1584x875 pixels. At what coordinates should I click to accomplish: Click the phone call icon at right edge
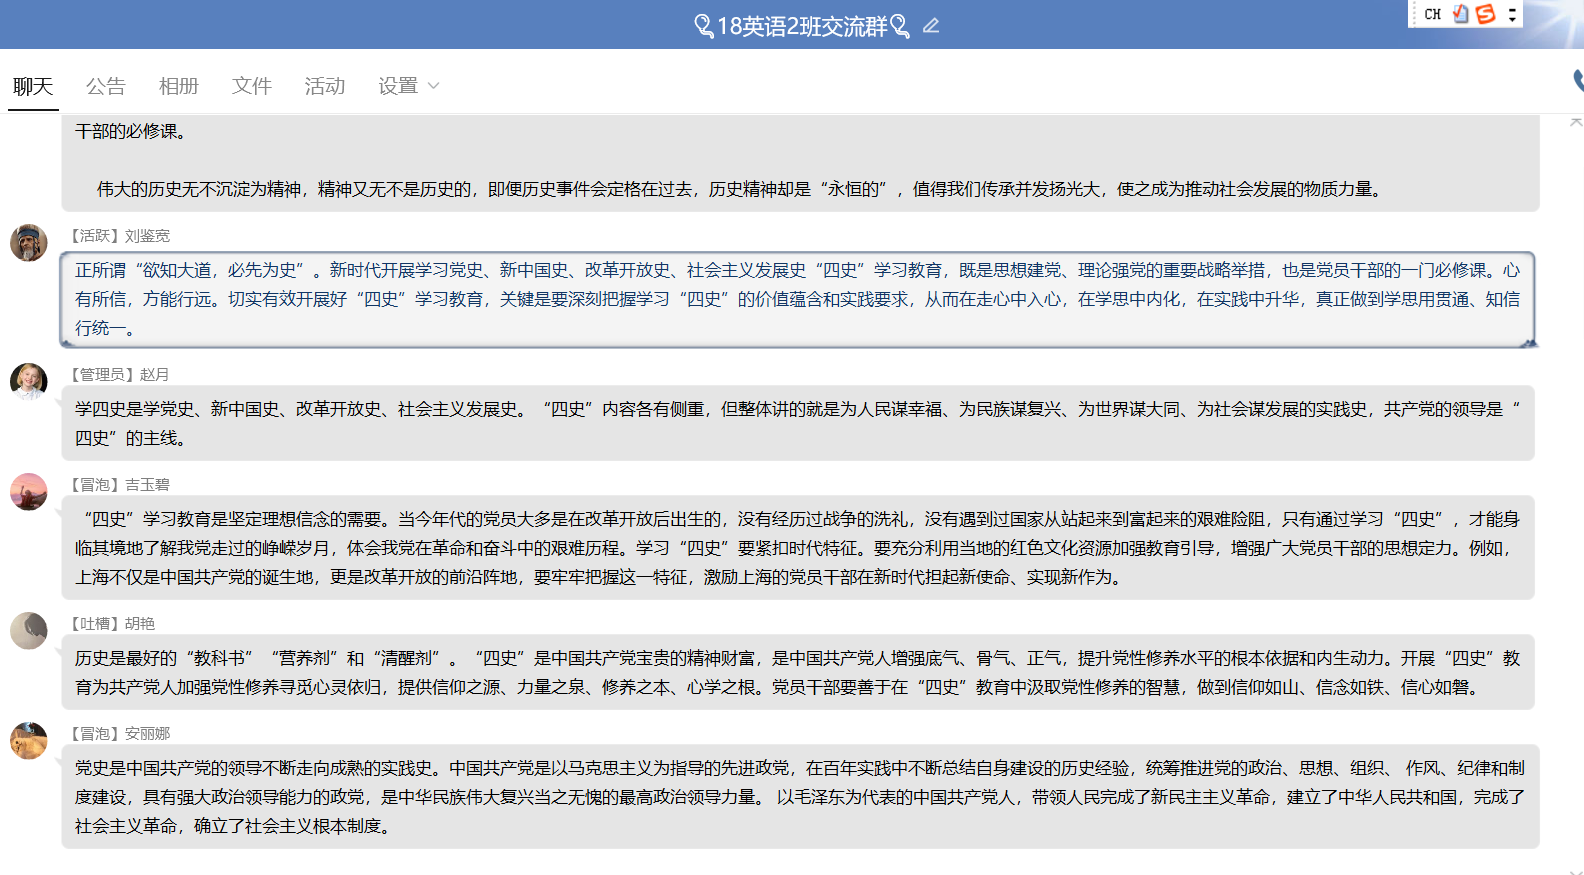(1578, 80)
